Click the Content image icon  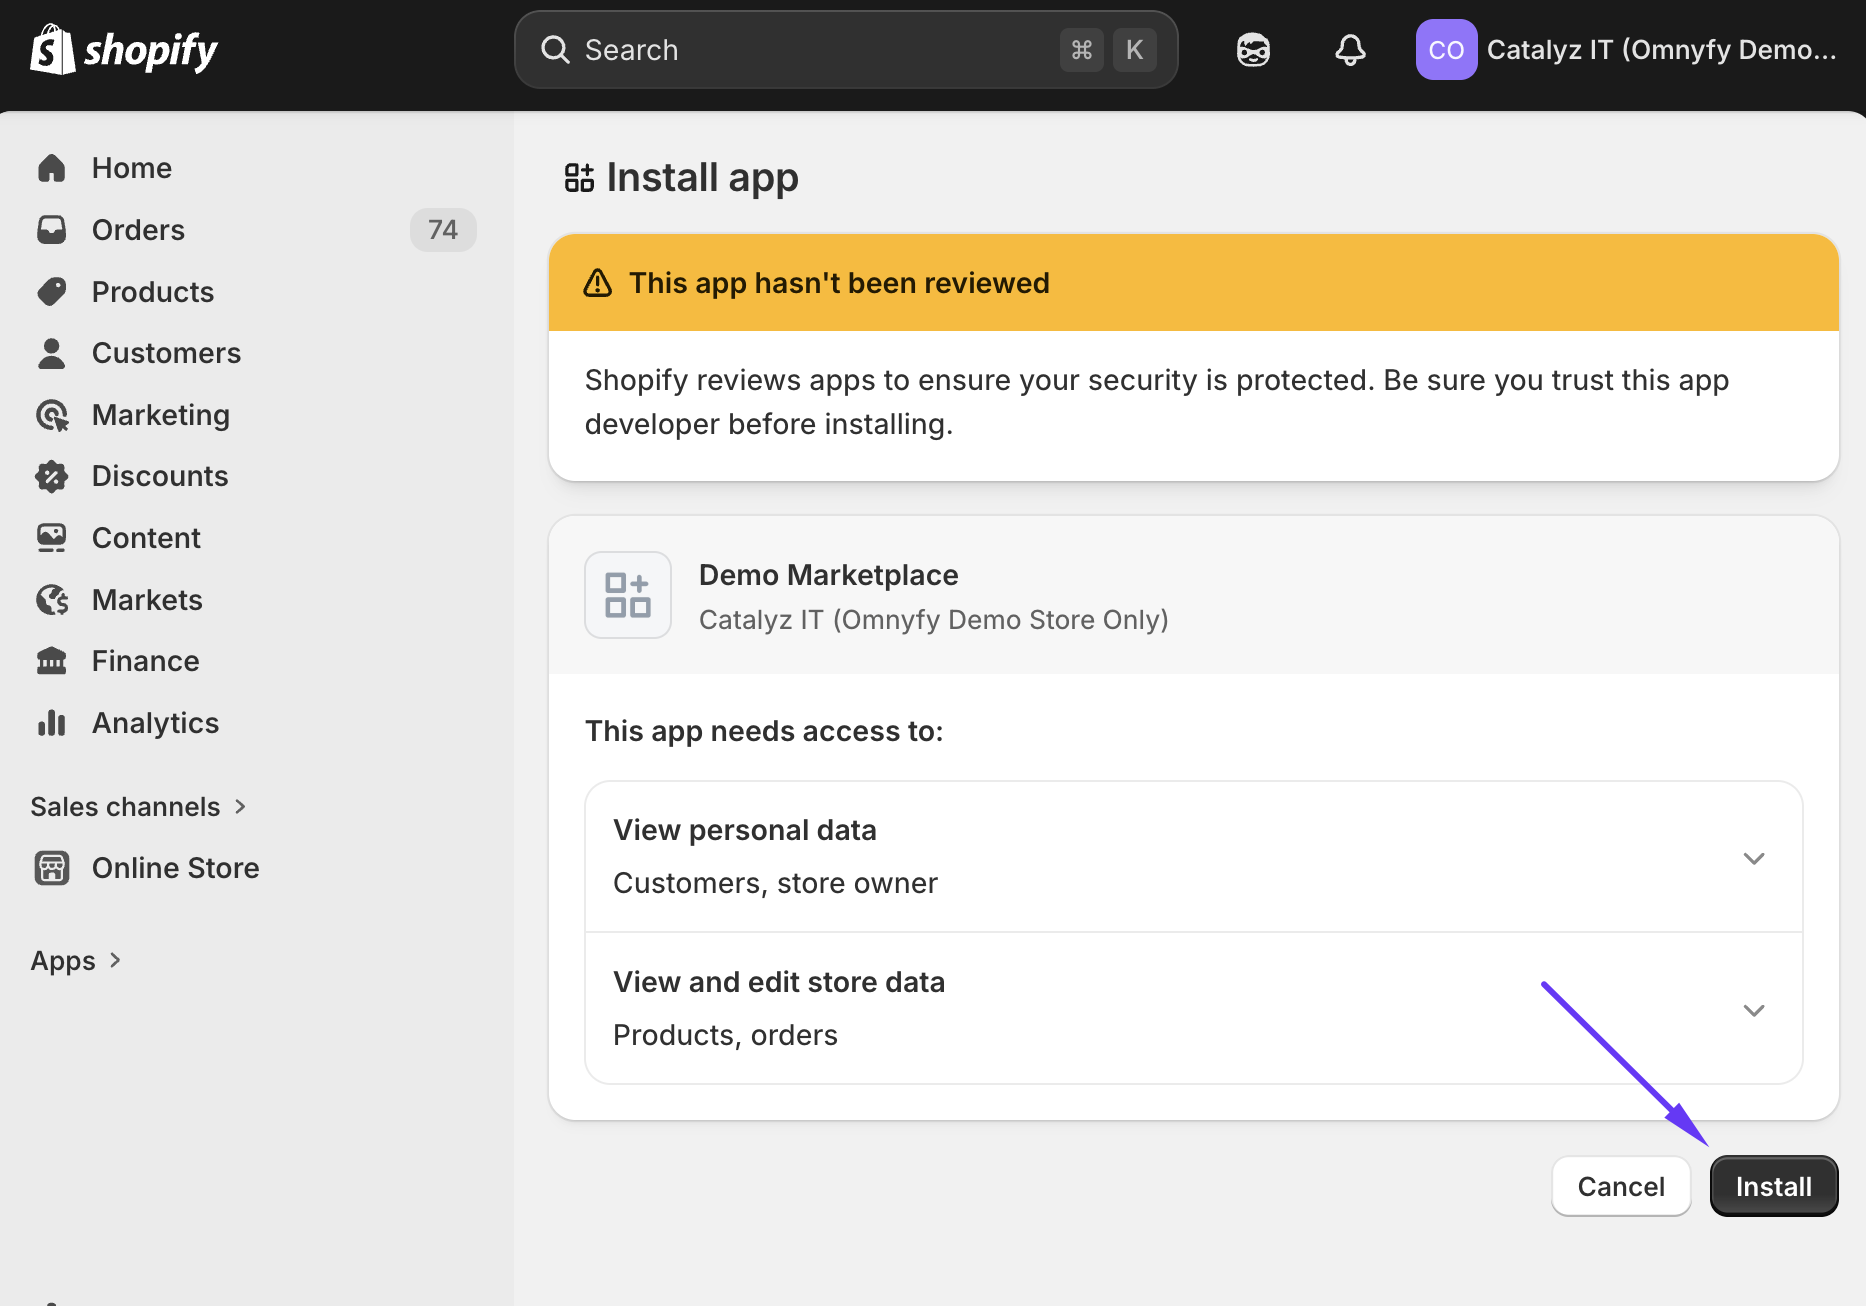pos(52,538)
